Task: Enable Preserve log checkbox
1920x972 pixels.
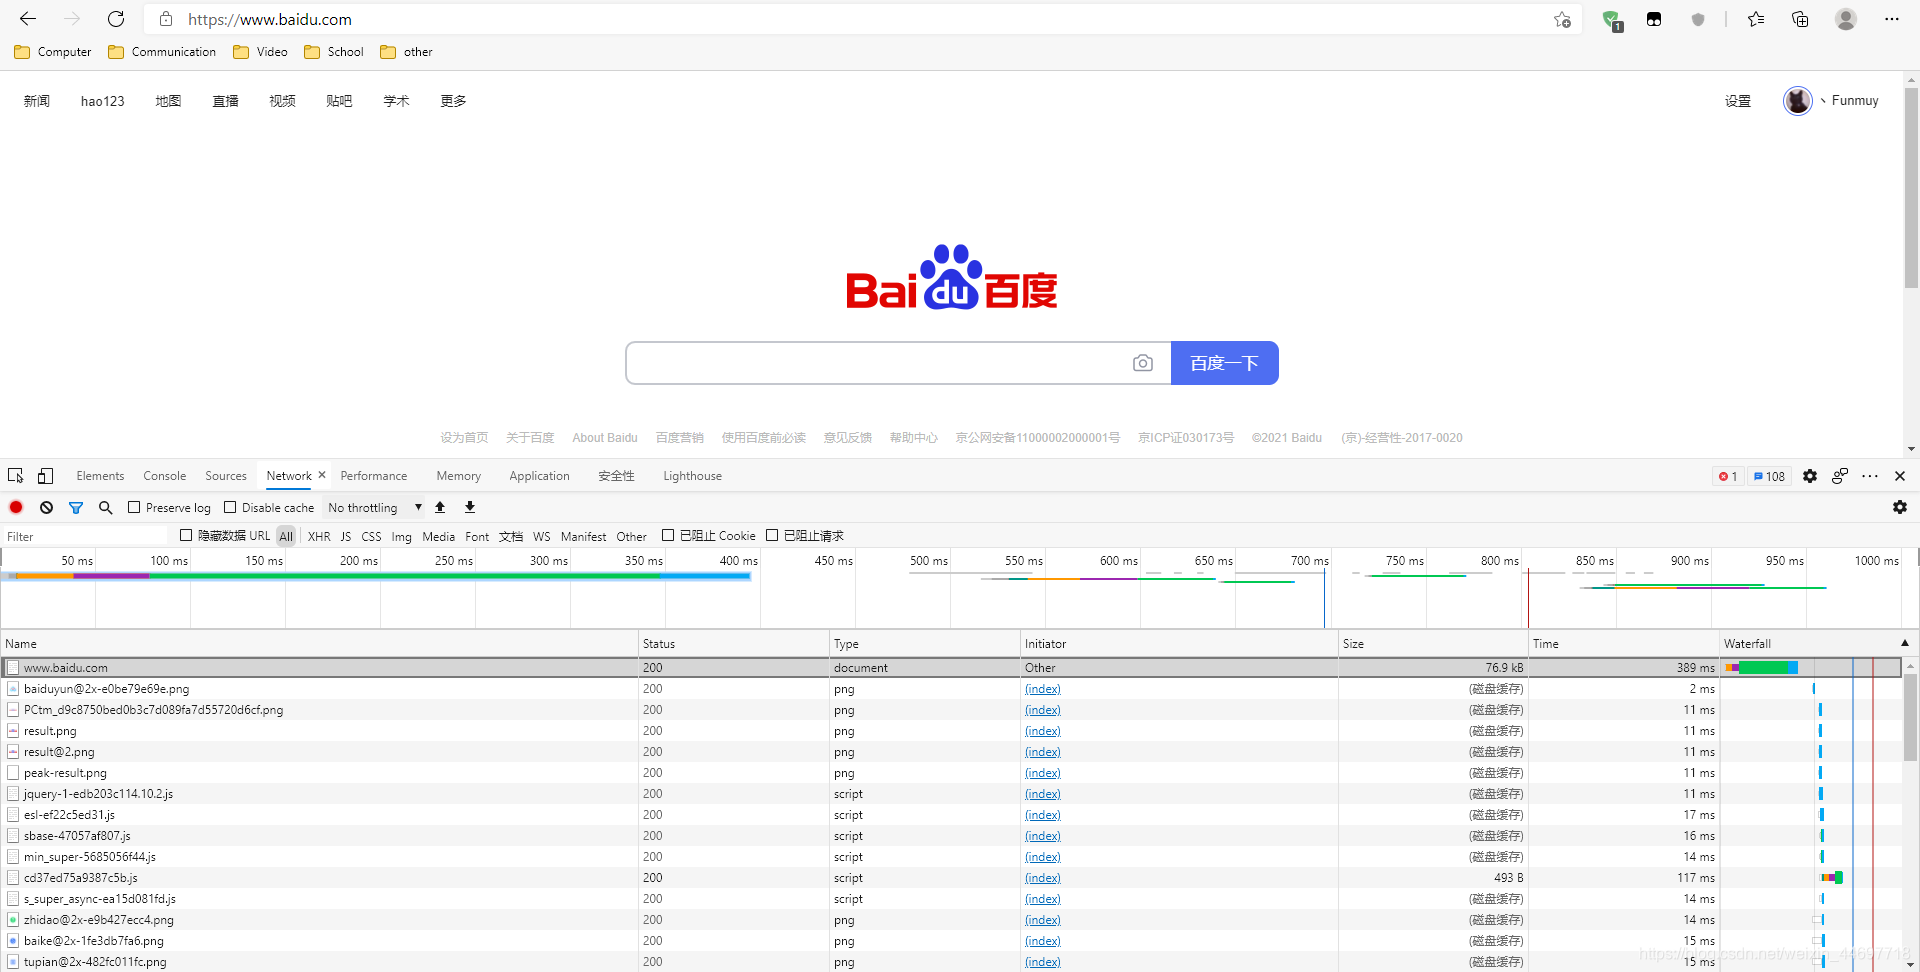Action: pyautogui.click(x=134, y=507)
